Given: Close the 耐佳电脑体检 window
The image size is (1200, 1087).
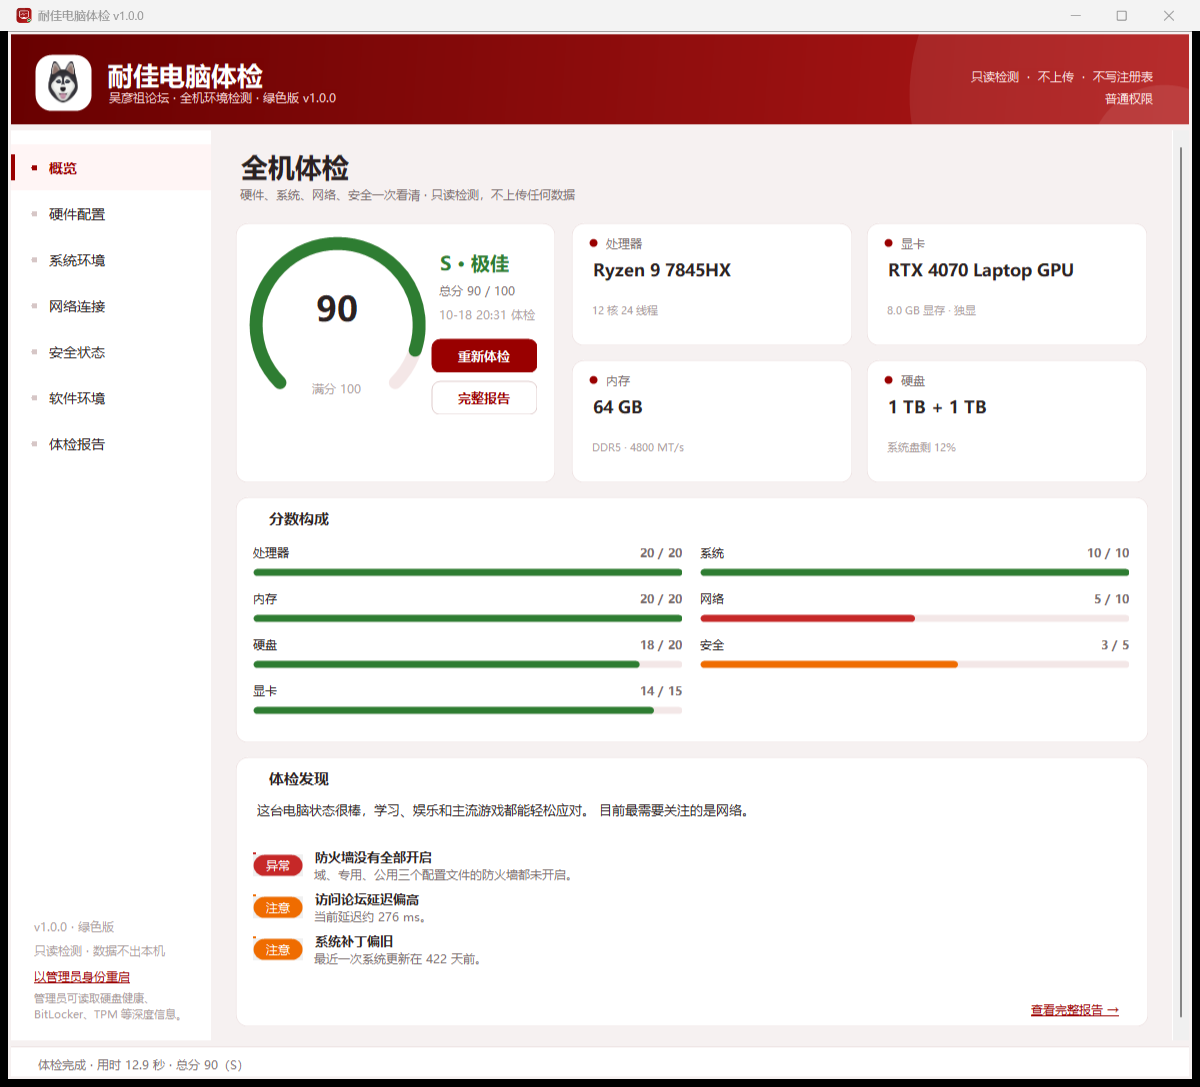Looking at the screenshot, I should tap(1169, 16).
